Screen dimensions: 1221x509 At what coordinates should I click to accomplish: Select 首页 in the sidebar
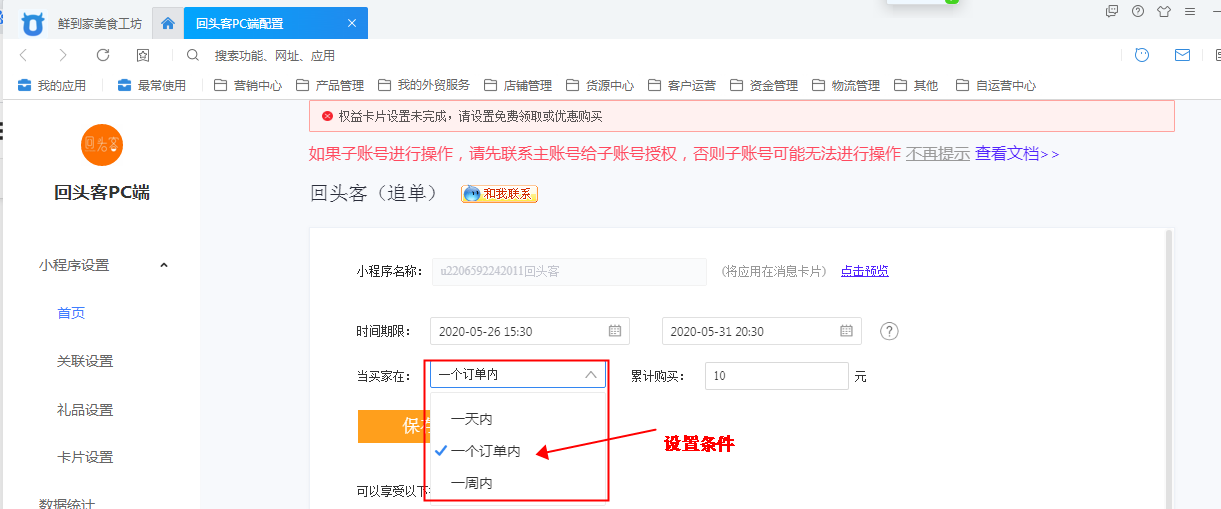[71, 313]
